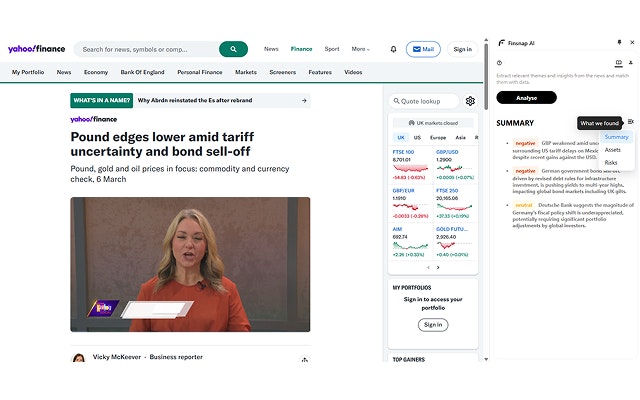The width and height of the screenshot is (640, 400).
Task: Pin the Finsnap AI panel
Action: click(x=619, y=42)
